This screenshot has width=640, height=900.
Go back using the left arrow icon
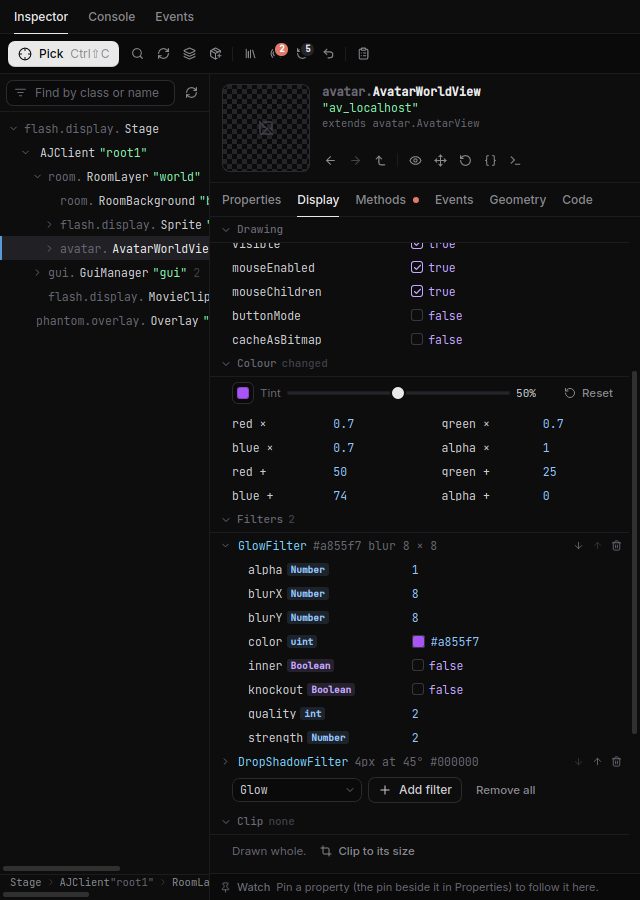(330, 161)
